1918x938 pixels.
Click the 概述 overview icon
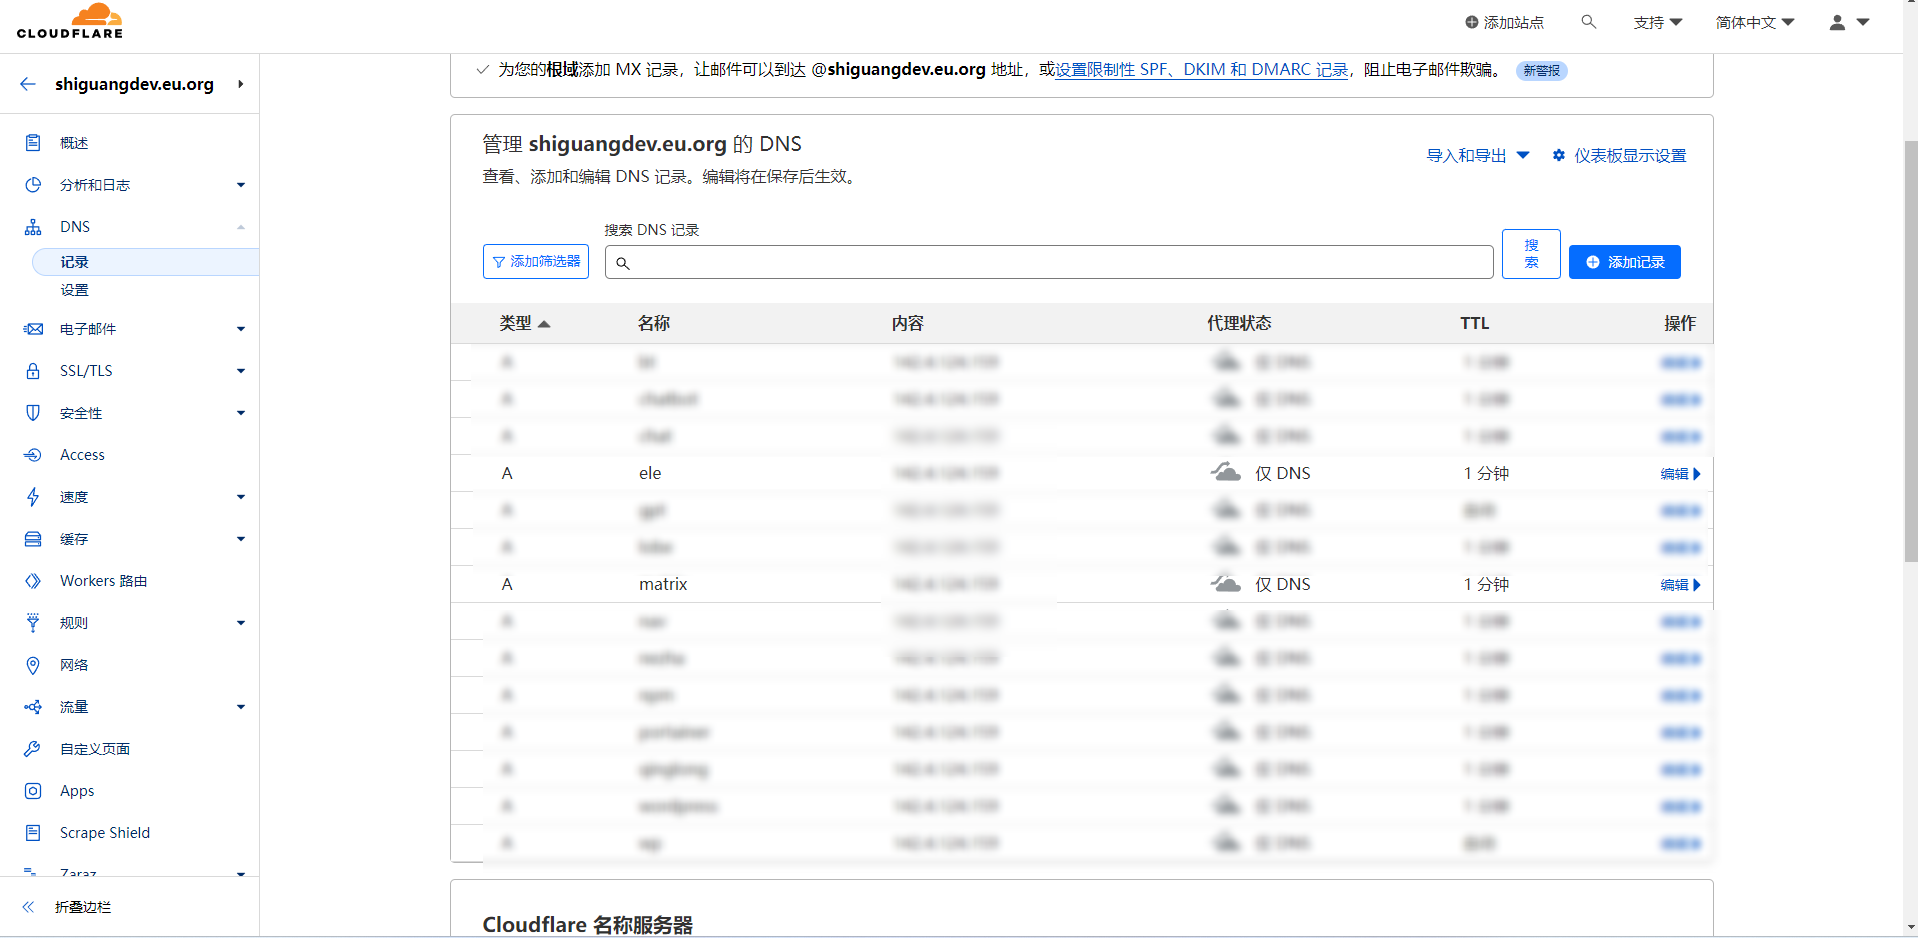(x=33, y=143)
